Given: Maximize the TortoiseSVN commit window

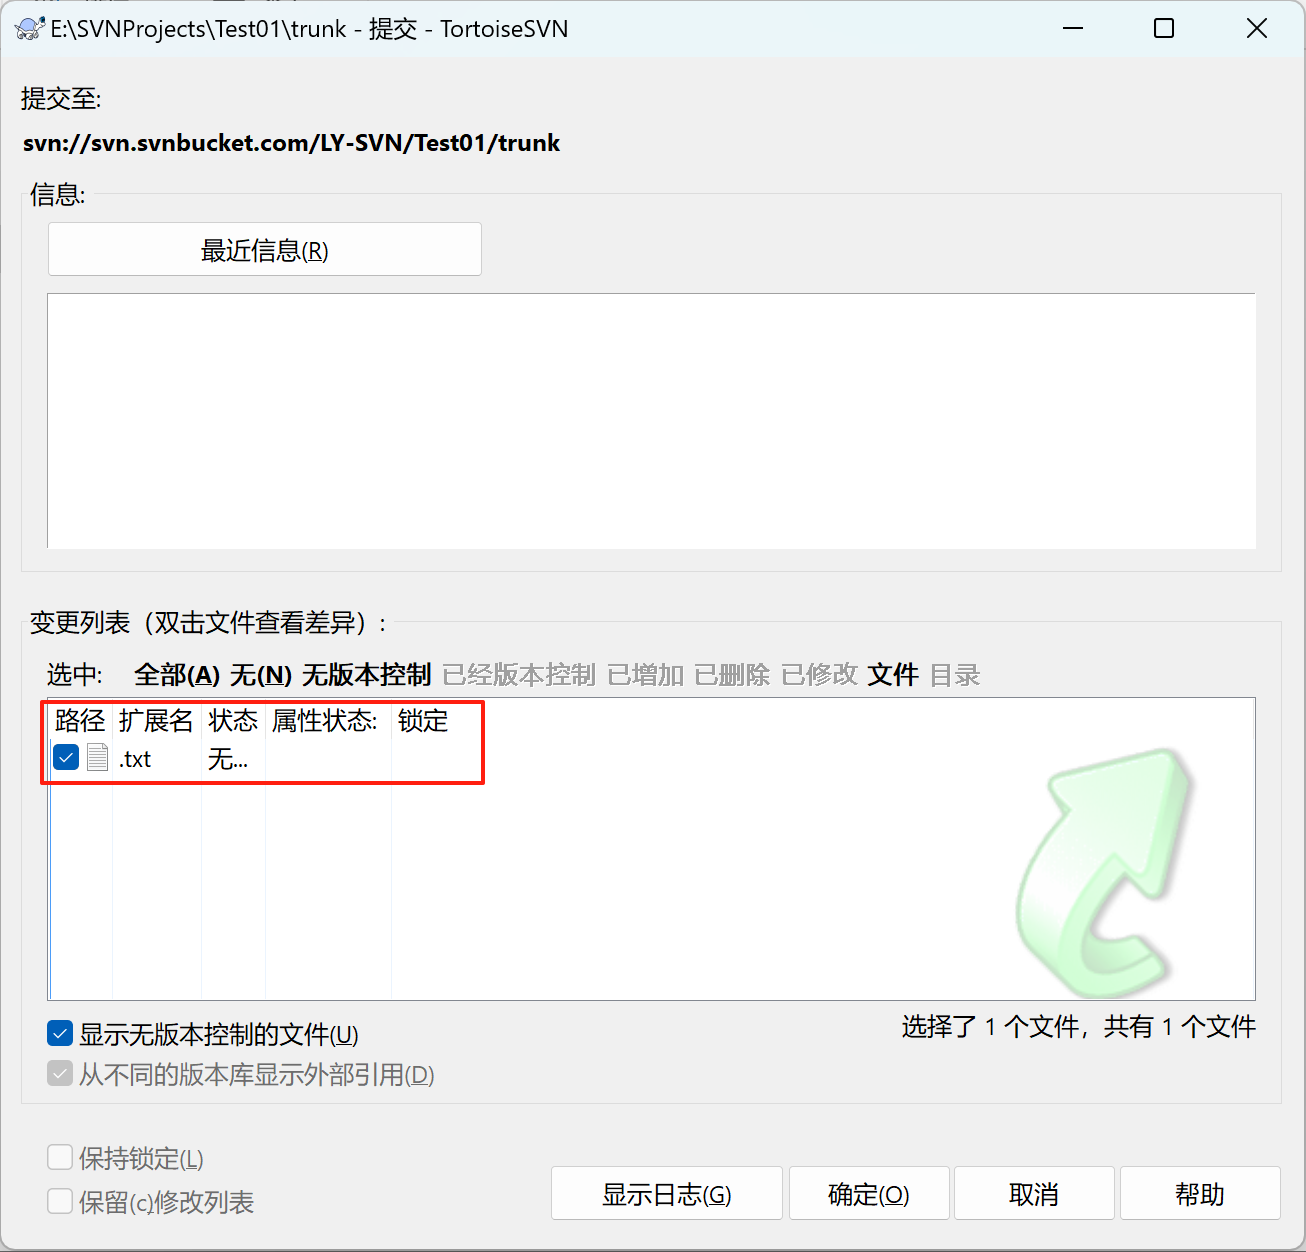Looking at the screenshot, I should pos(1164,29).
